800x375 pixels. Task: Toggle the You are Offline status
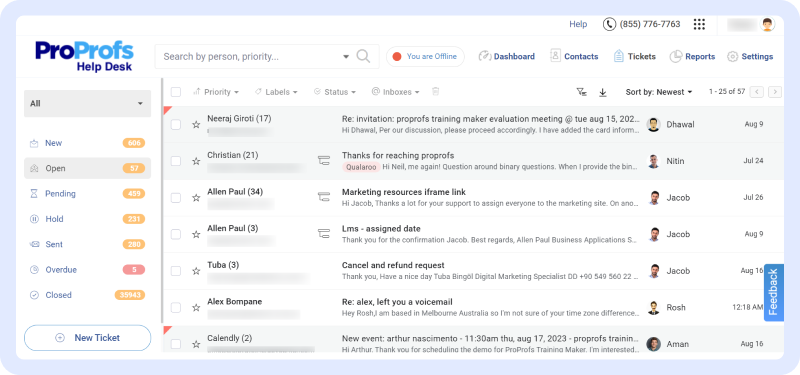point(425,57)
